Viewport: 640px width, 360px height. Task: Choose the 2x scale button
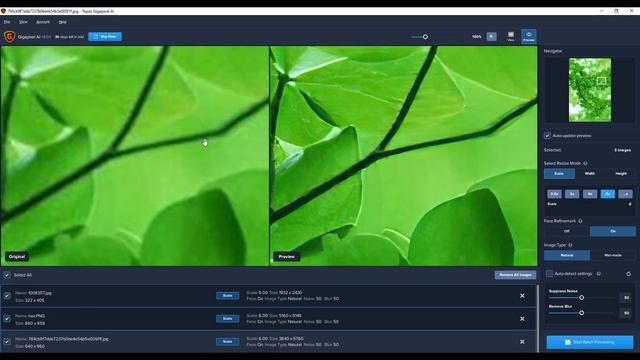point(572,194)
